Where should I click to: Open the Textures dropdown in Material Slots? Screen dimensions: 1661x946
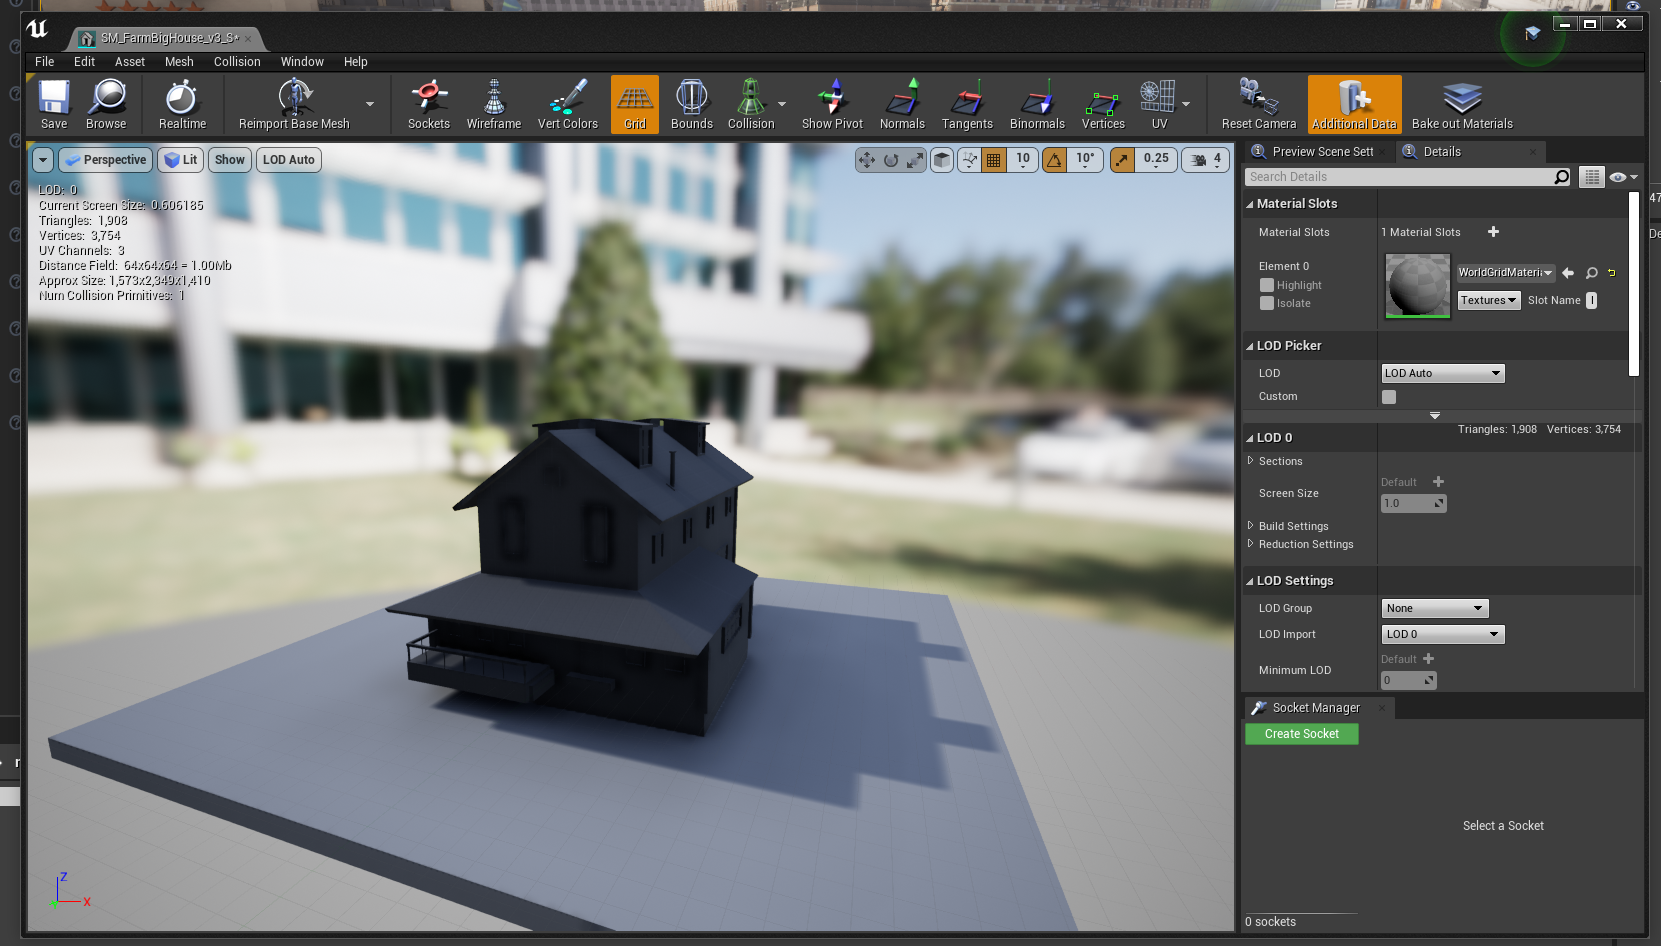coord(1488,299)
